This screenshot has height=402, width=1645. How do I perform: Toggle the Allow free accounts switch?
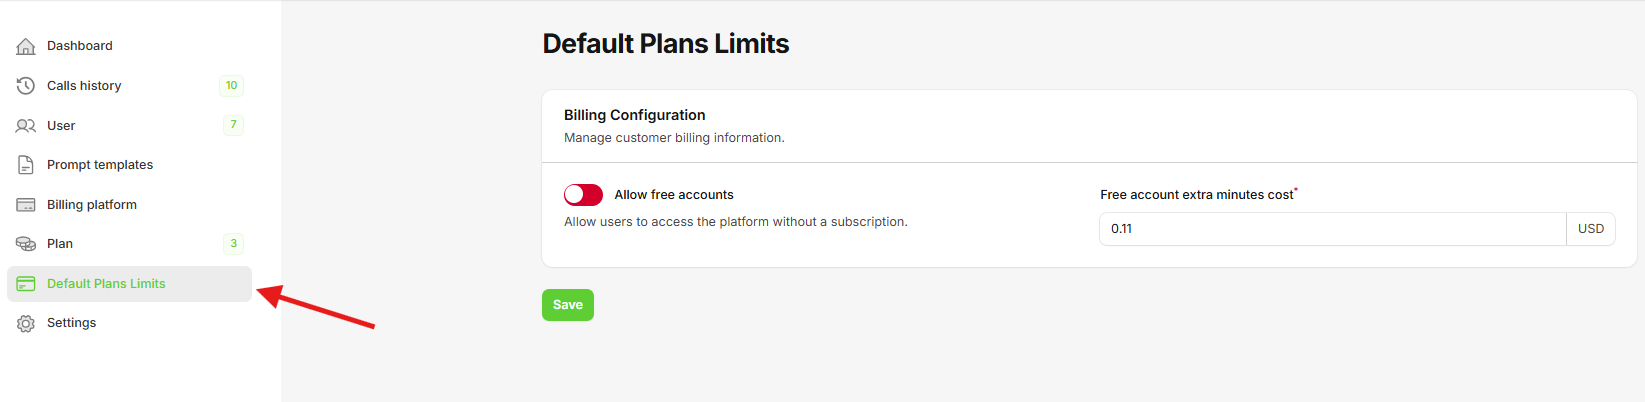(583, 195)
